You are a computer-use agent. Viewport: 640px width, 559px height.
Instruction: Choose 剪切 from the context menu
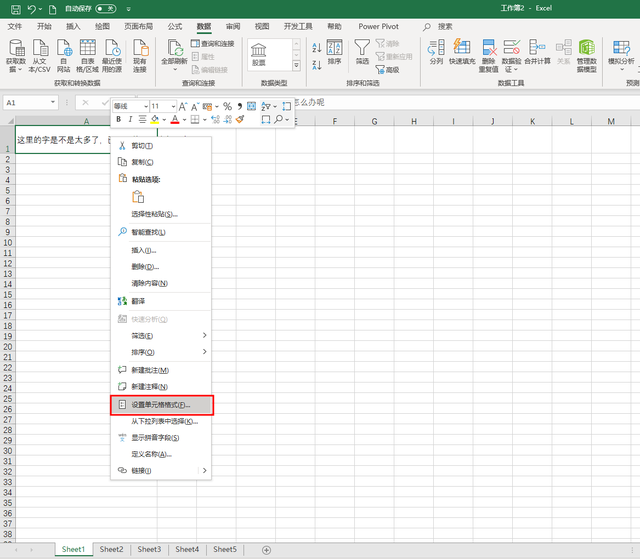coord(161,146)
